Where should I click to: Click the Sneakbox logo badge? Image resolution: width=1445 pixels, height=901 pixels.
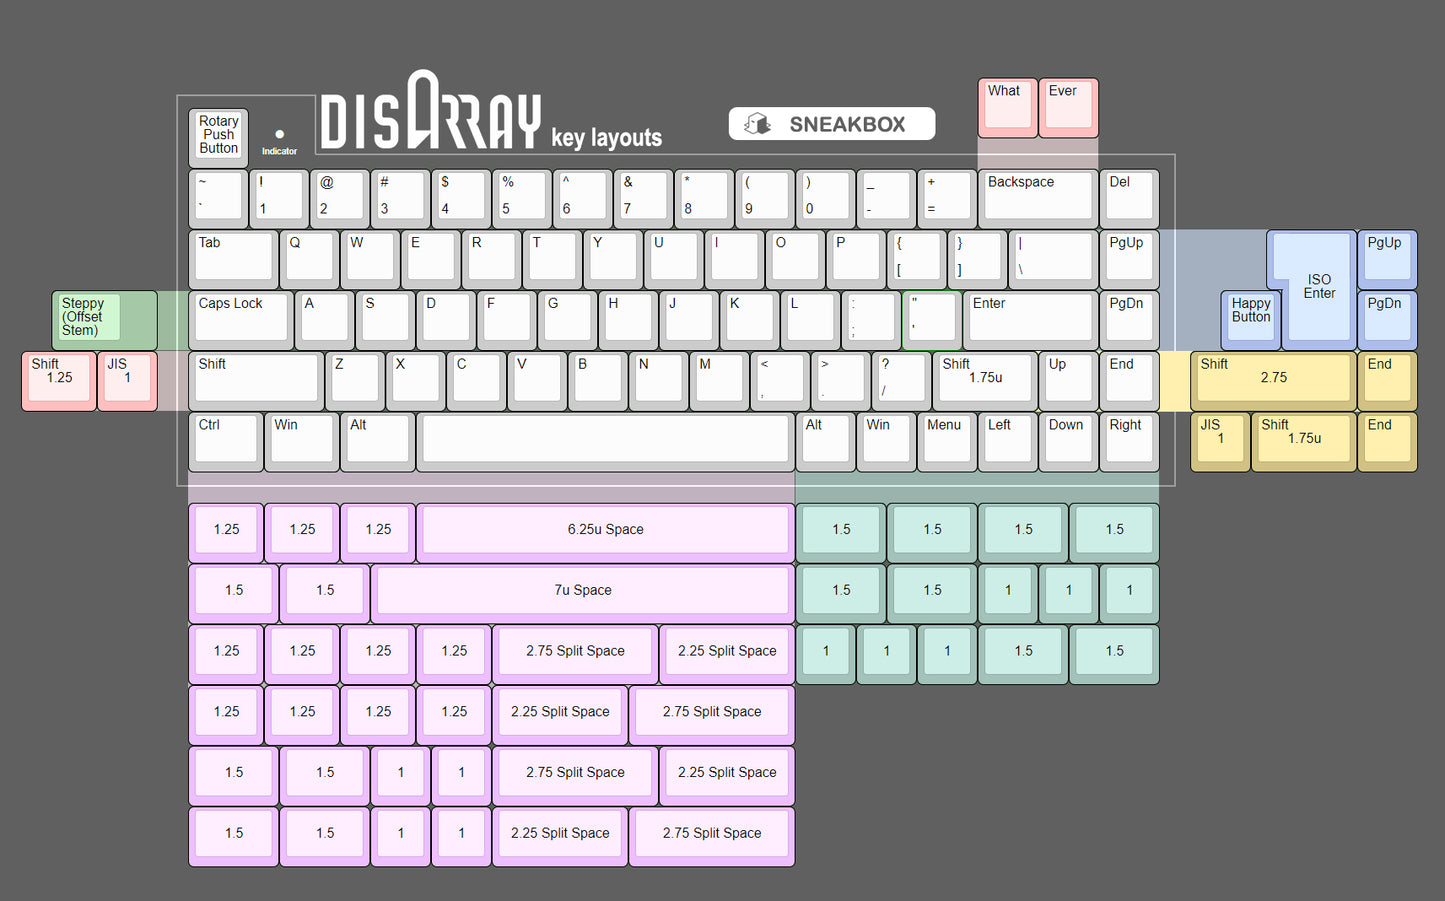click(831, 124)
